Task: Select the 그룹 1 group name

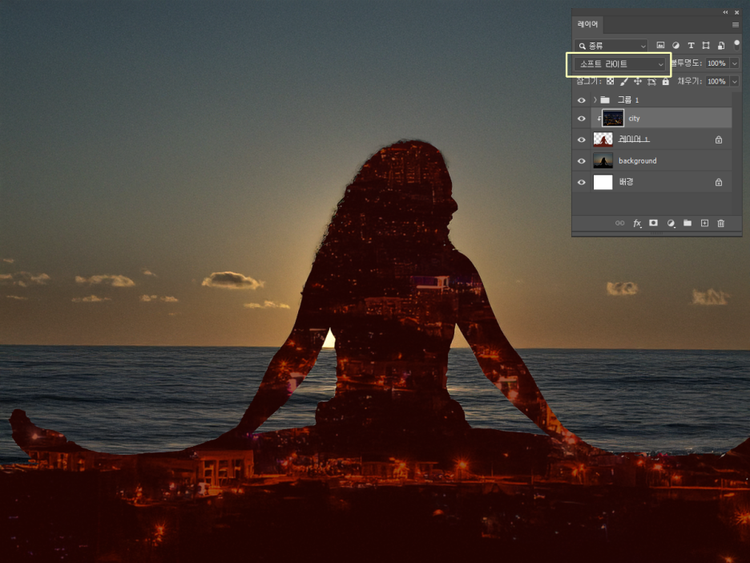Action: tap(628, 100)
